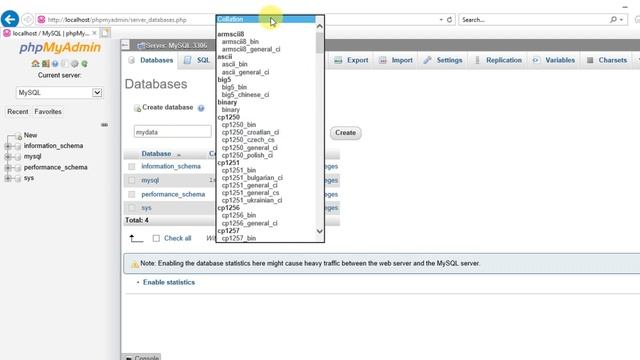Image resolution: width=640 pixels, height=360 pixels.
Task: Open the Export tab
Action: tap(351, 60)
